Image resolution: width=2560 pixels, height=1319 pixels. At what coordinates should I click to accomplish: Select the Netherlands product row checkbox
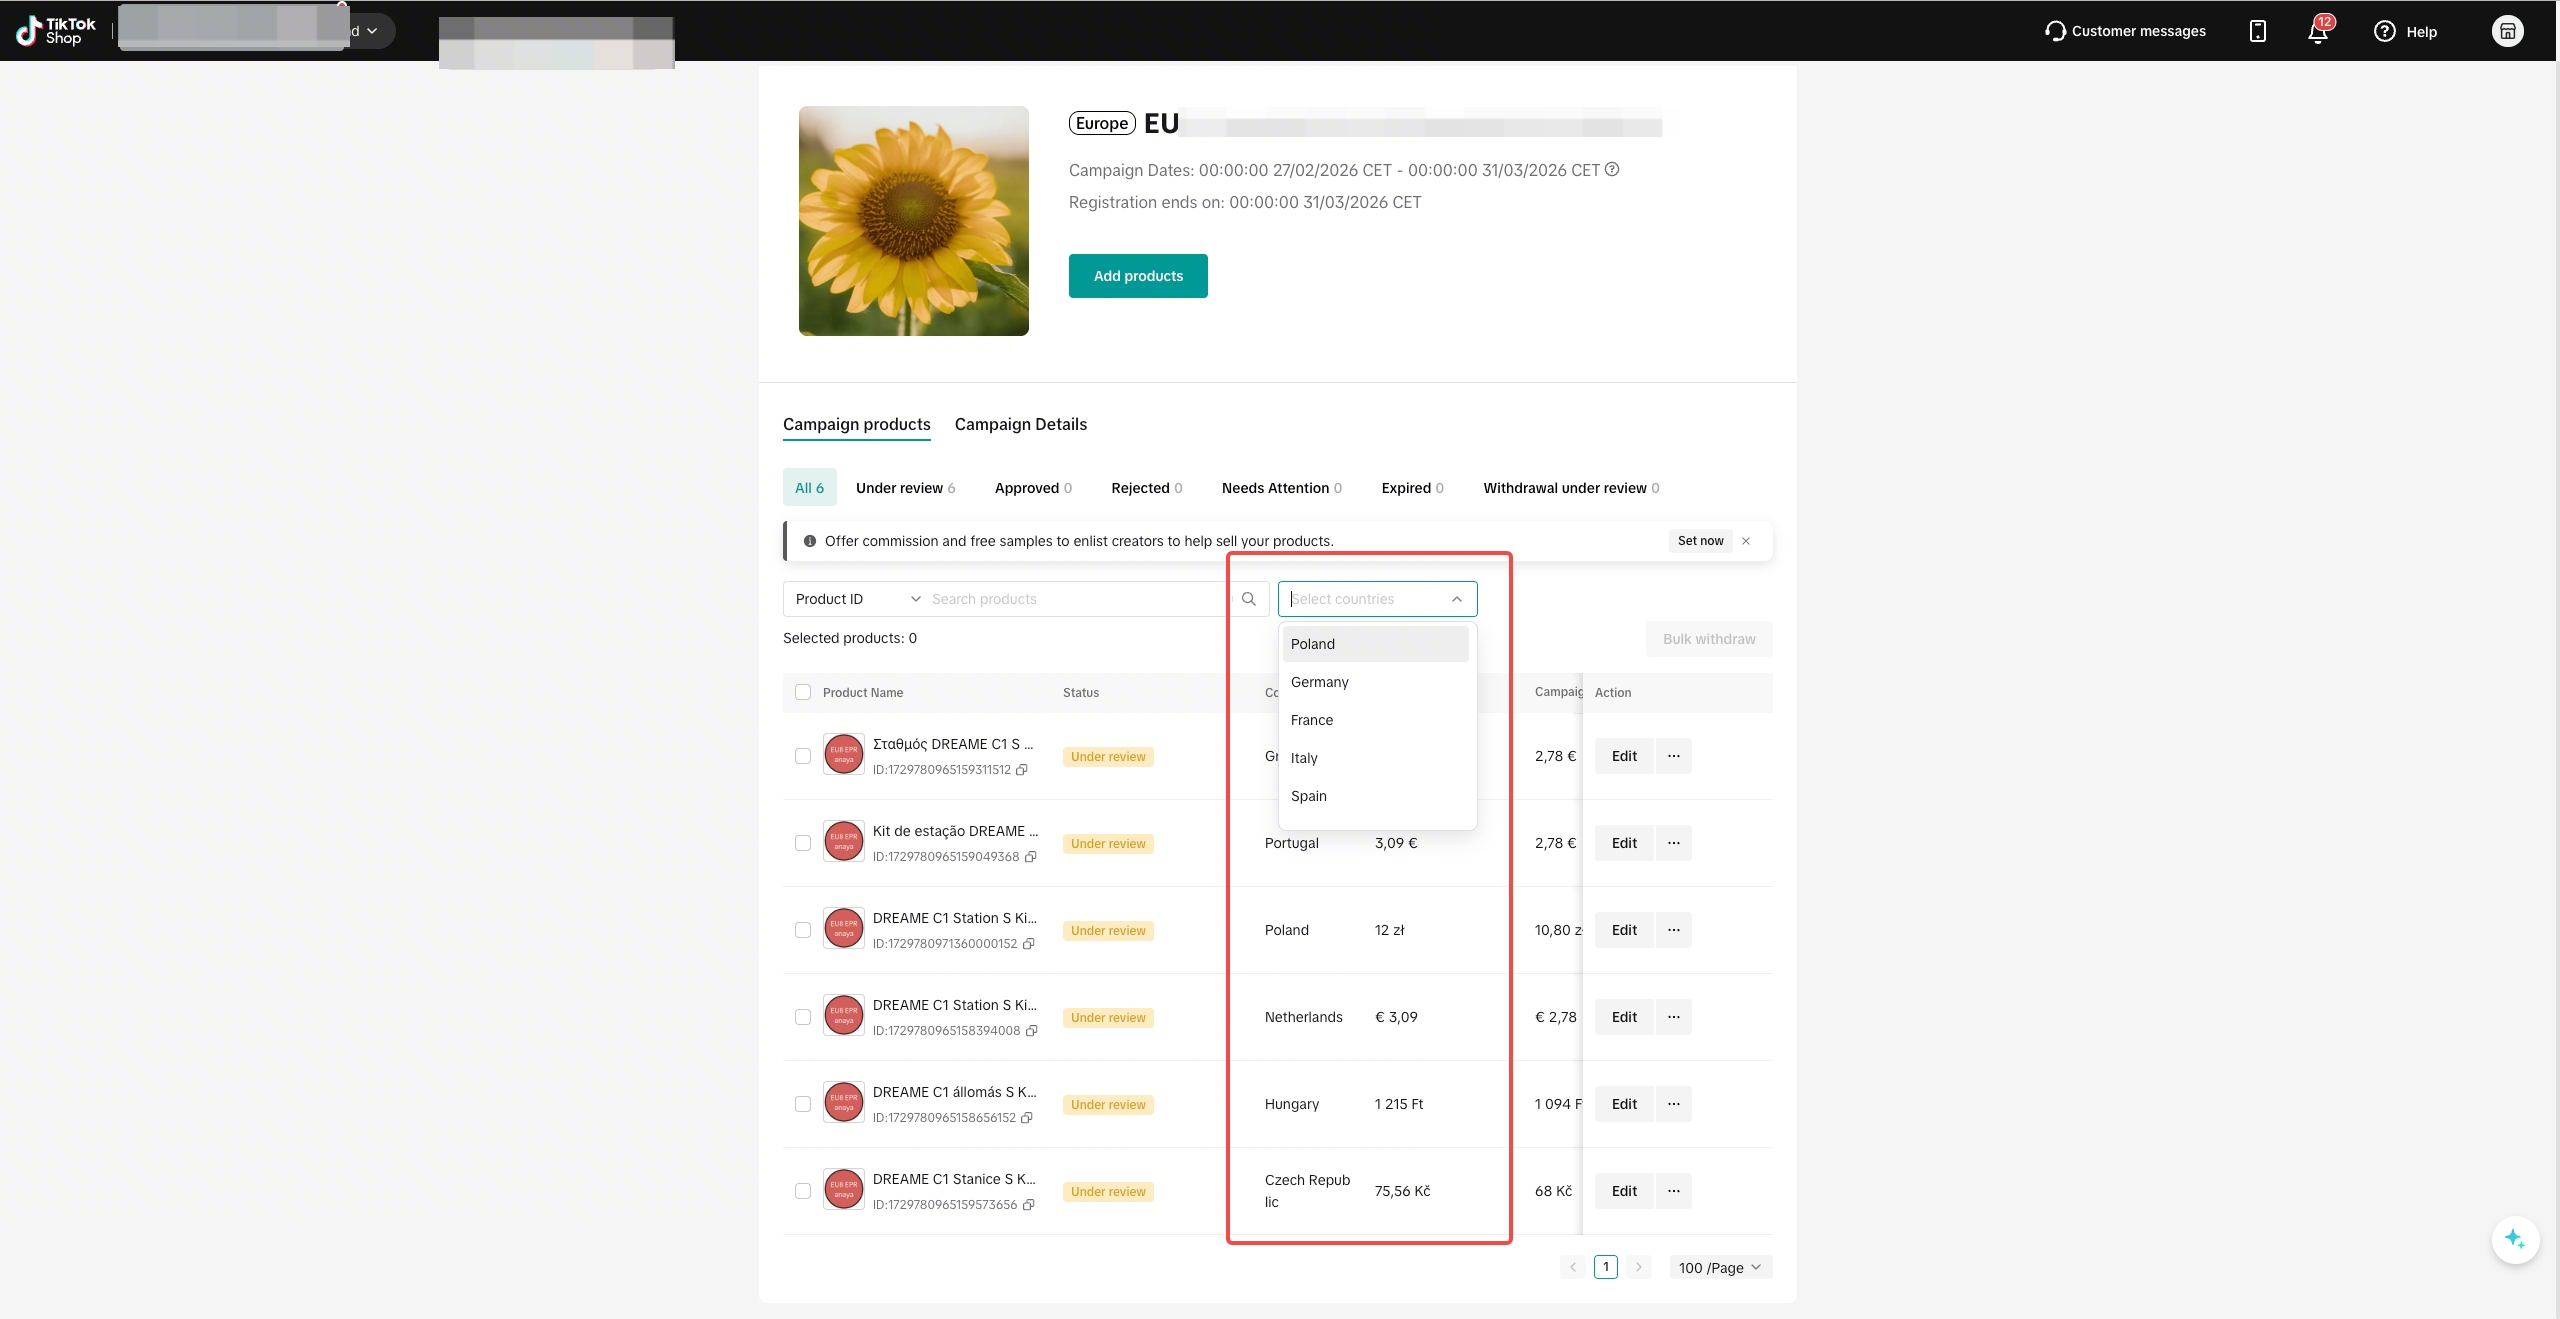(x=803, y=1017)
